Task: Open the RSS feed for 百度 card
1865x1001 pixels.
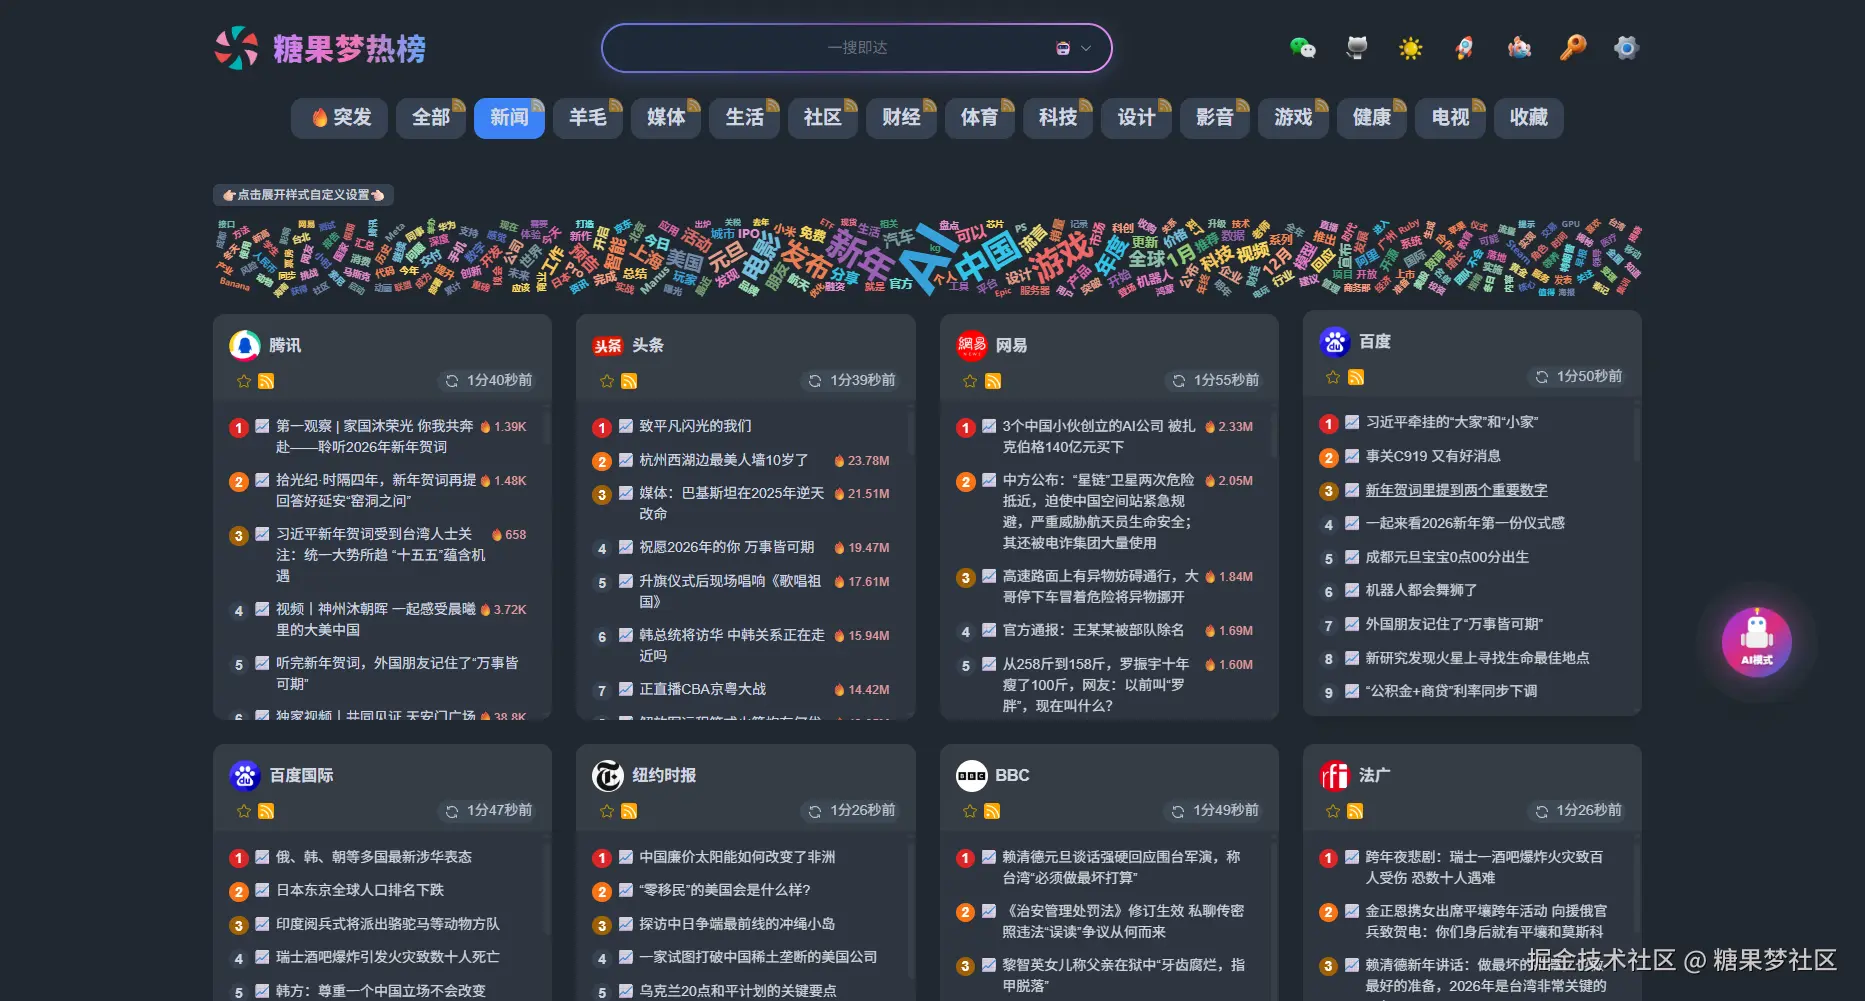Action: click(x=1356, y=377)
